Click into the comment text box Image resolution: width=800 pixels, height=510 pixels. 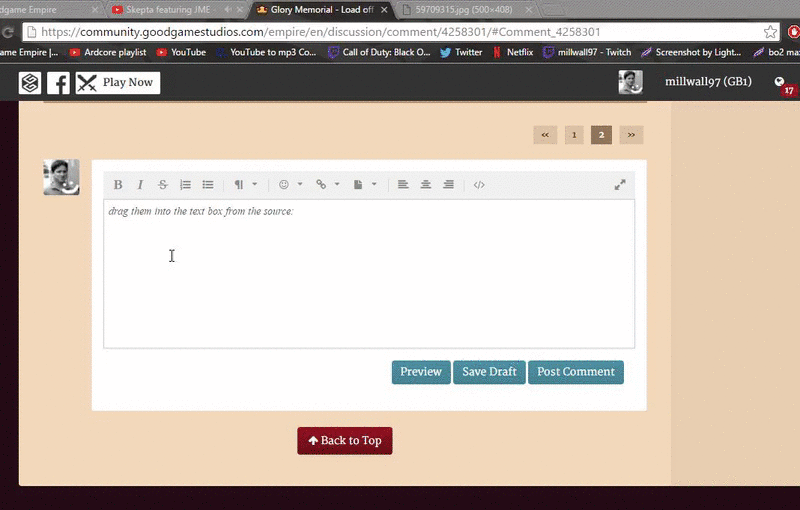(369, 274)
